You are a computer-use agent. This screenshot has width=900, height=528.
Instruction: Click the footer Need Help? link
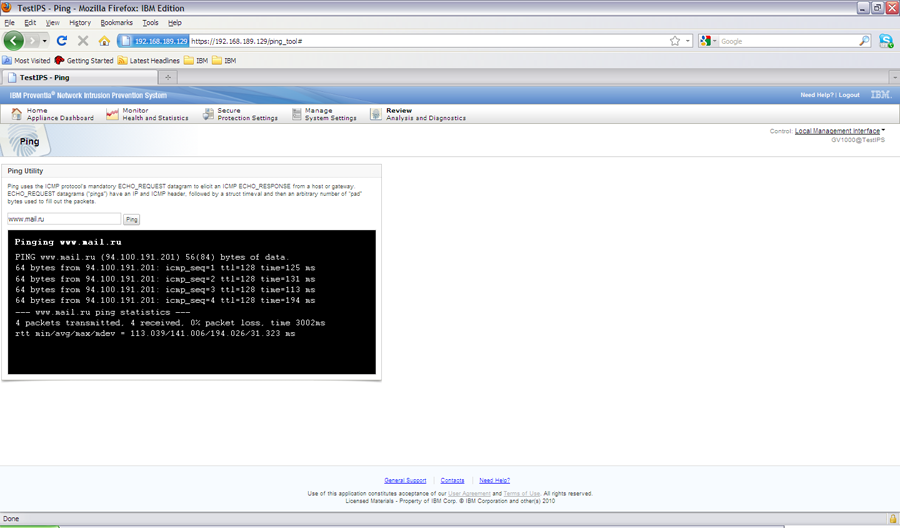(494, 480)
